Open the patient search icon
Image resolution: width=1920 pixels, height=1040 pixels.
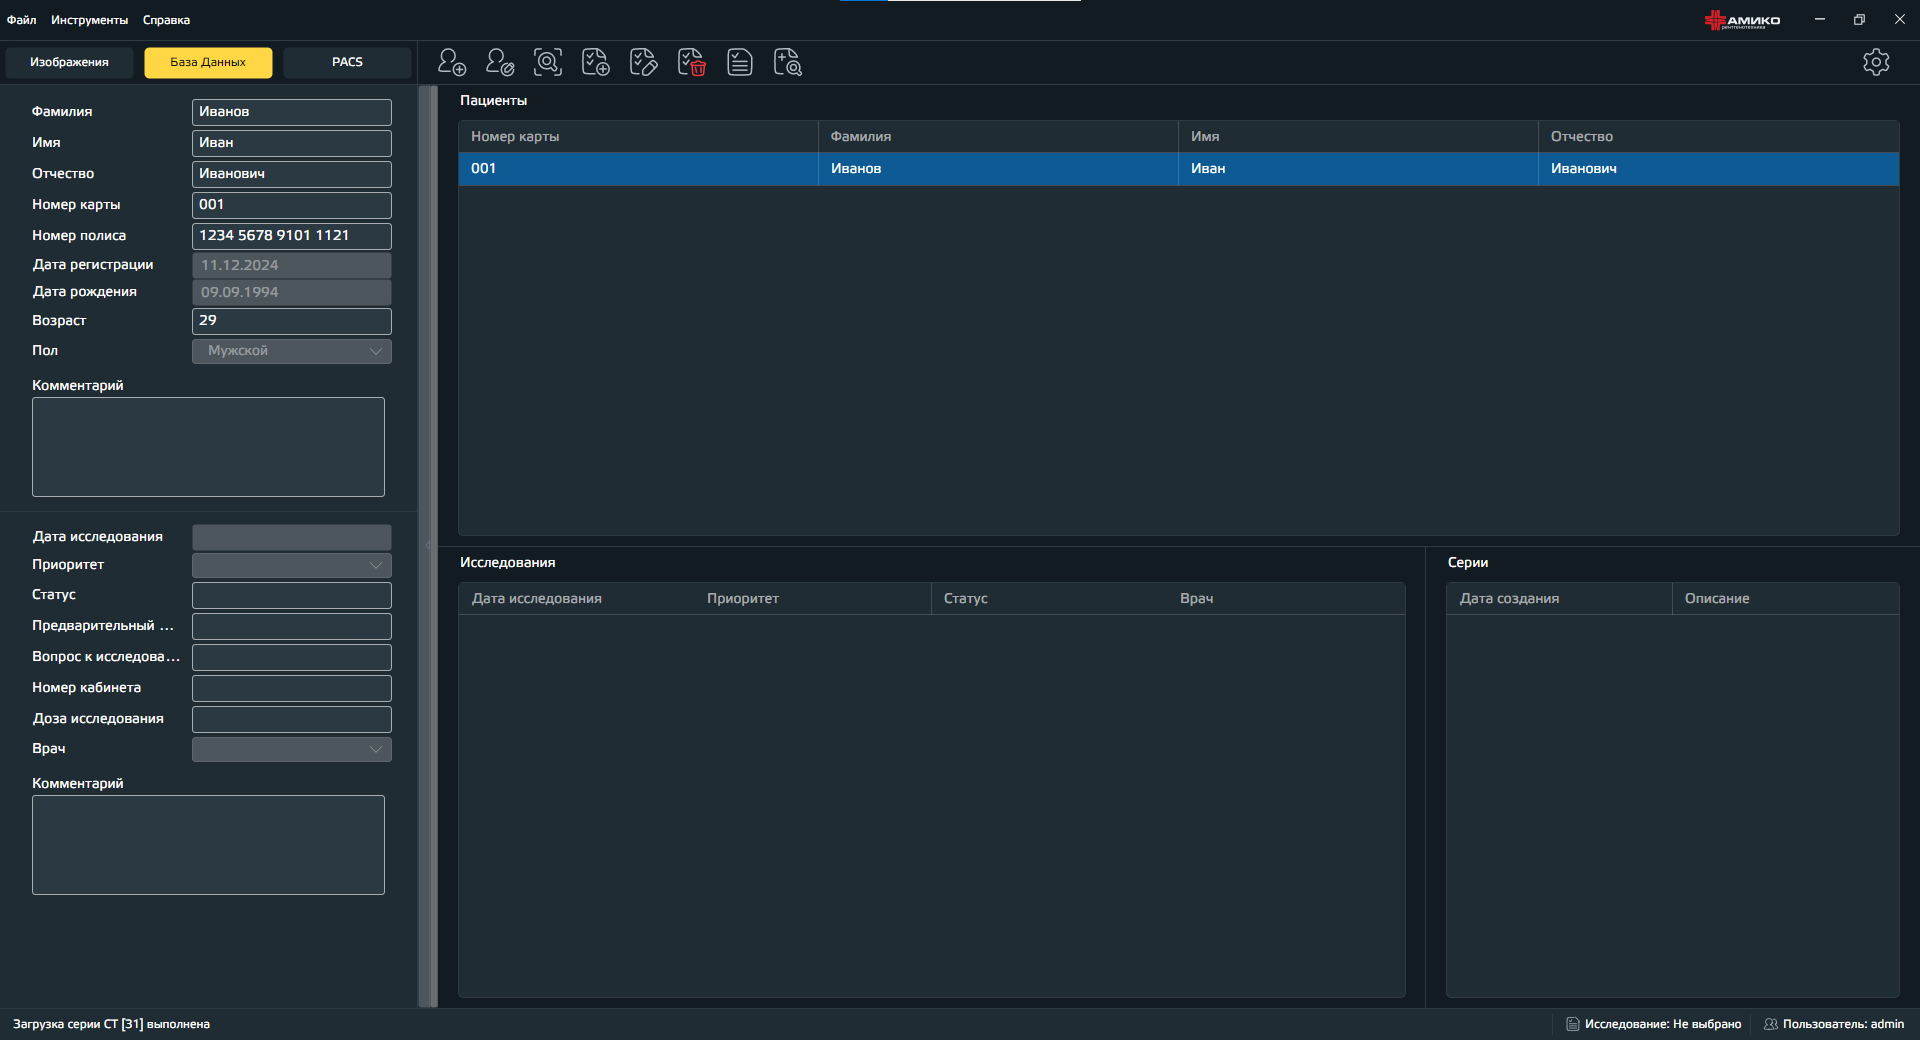(x=548, y=62)
